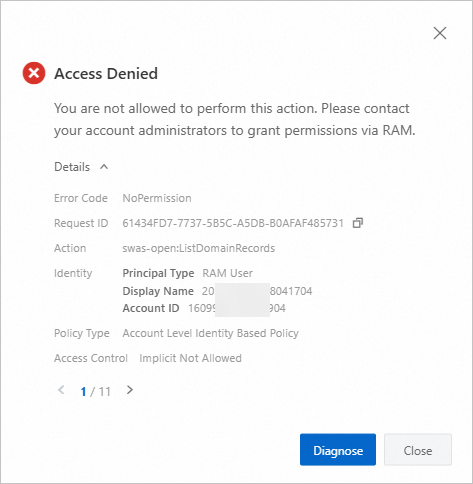This screenshot has width=473, height=484.
Task: Click the Request ID label
Action: click(x=81, y=223)
